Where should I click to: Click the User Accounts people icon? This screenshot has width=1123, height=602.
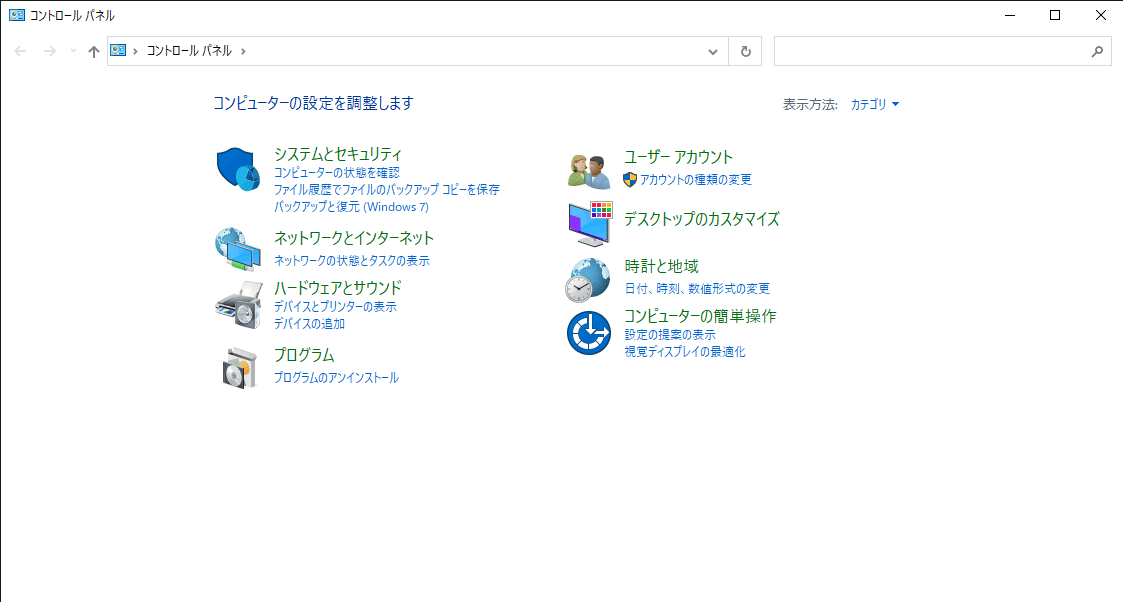coord(589,170)
